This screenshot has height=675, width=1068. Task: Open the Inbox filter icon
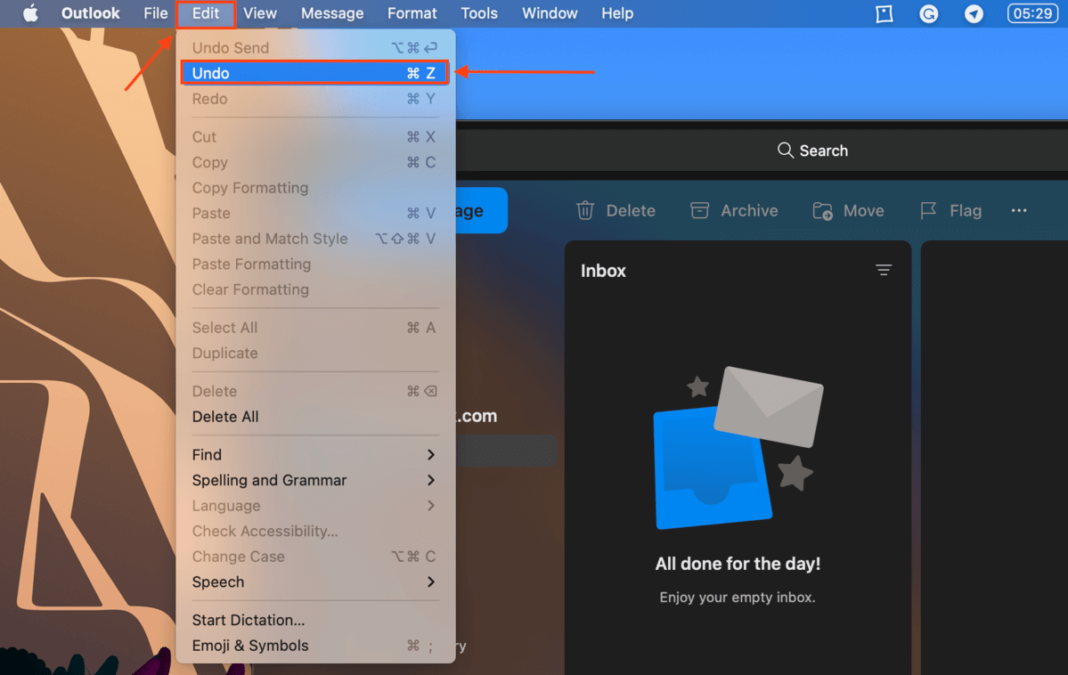tap(884, 270)
